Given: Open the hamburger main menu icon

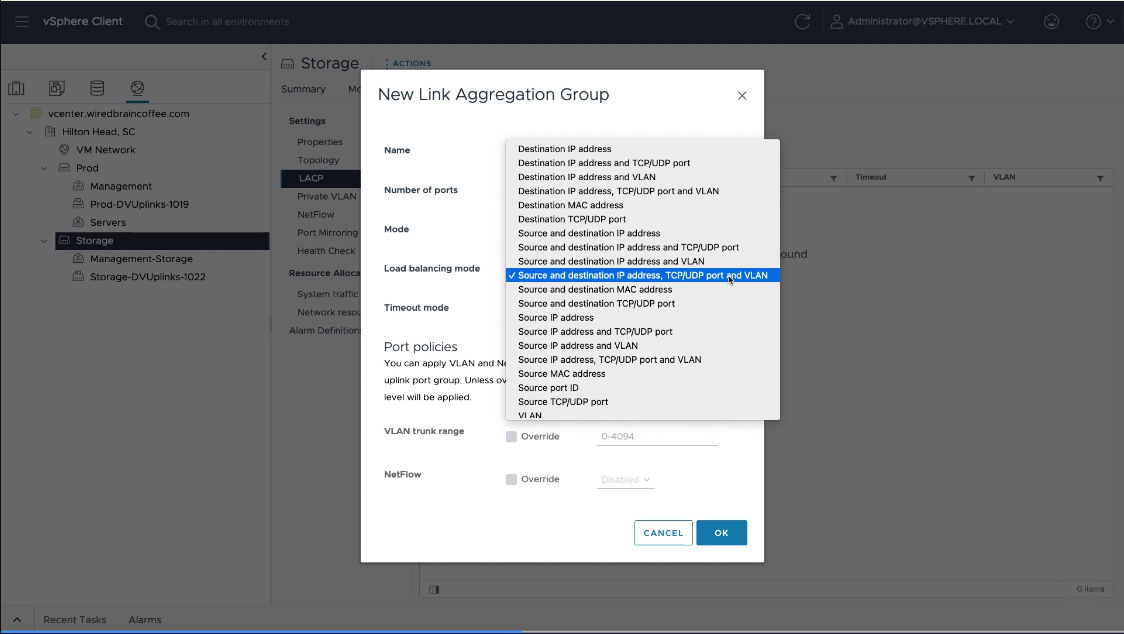Looking at the screenshot, I should pos(22,21).
